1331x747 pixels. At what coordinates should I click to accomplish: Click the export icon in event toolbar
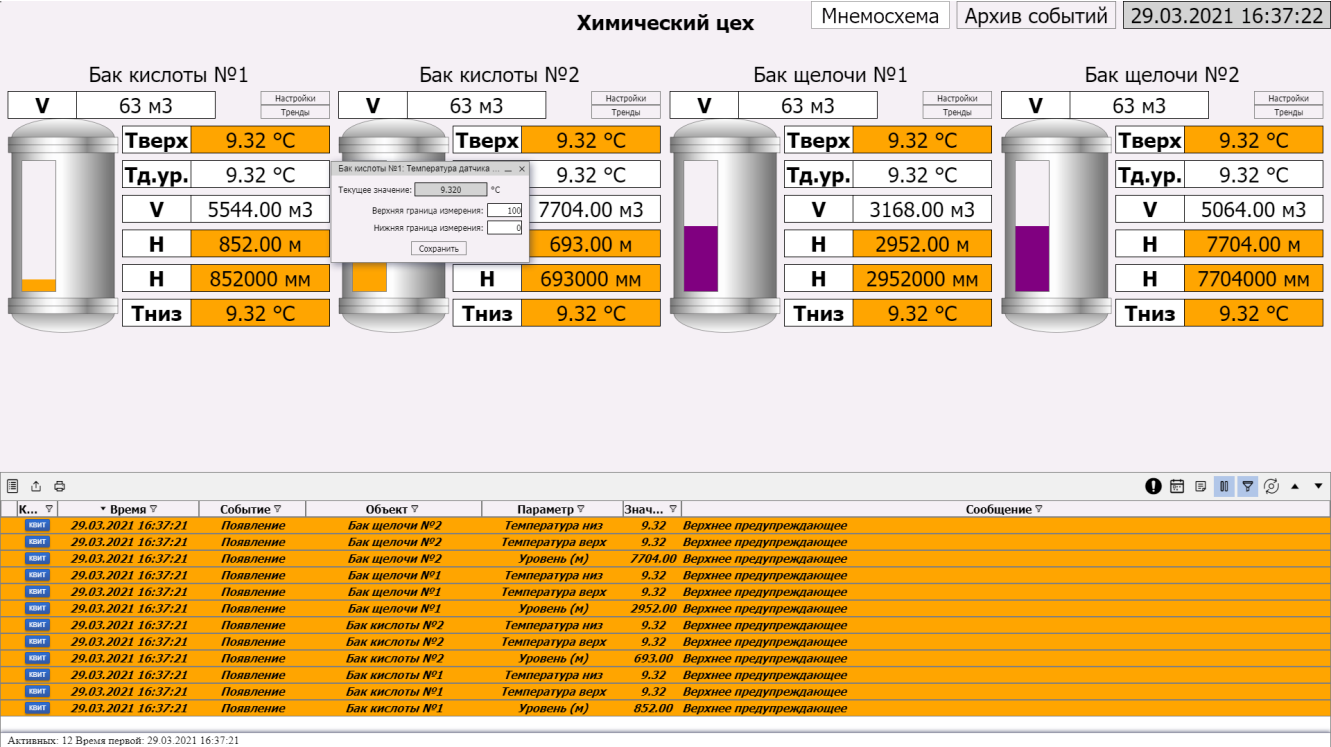pyautogui.click(x=36, y=486)
